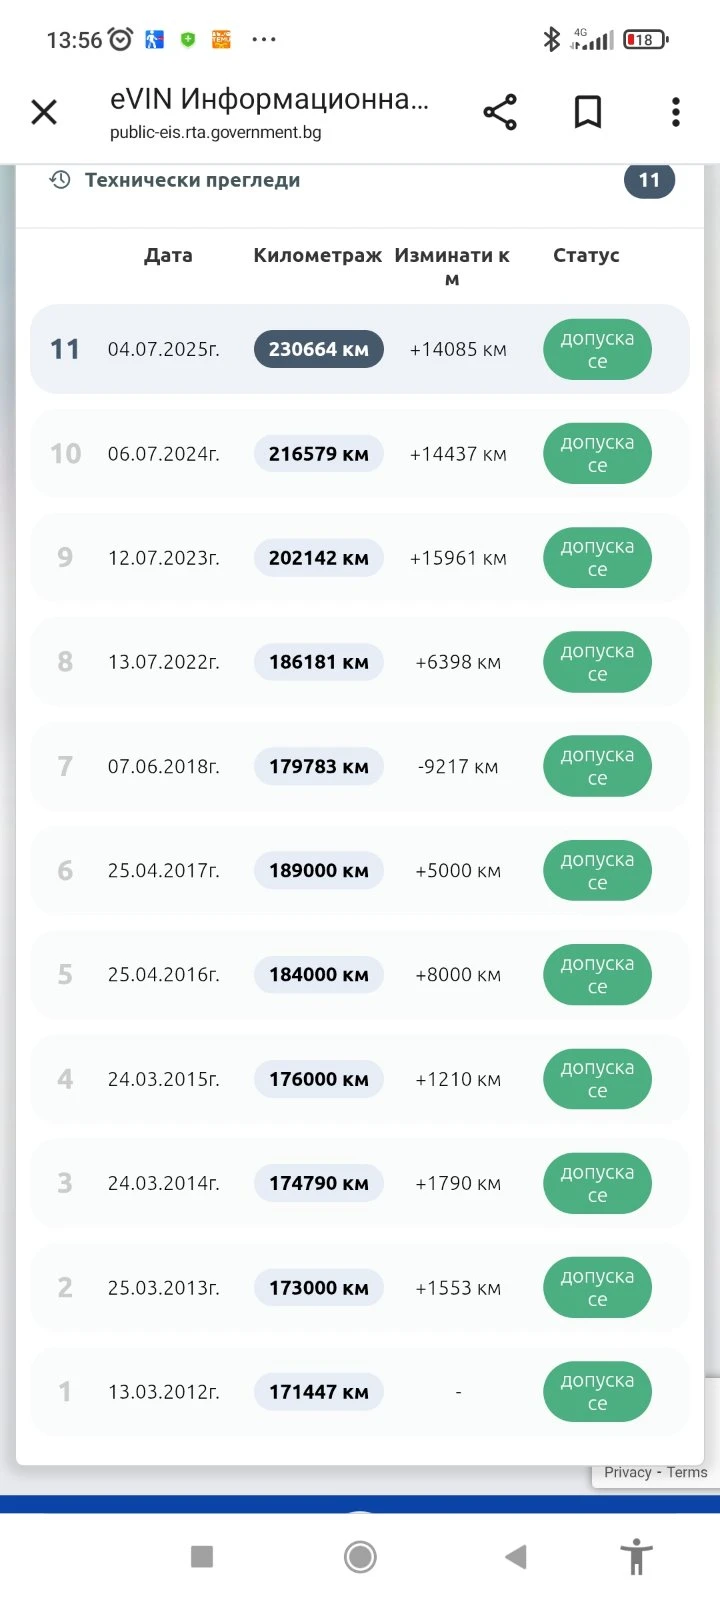The height and width of the screenshot is (1600, 720).
Task: Open the accessibility shortcut icon
Action: point(636,1557)
